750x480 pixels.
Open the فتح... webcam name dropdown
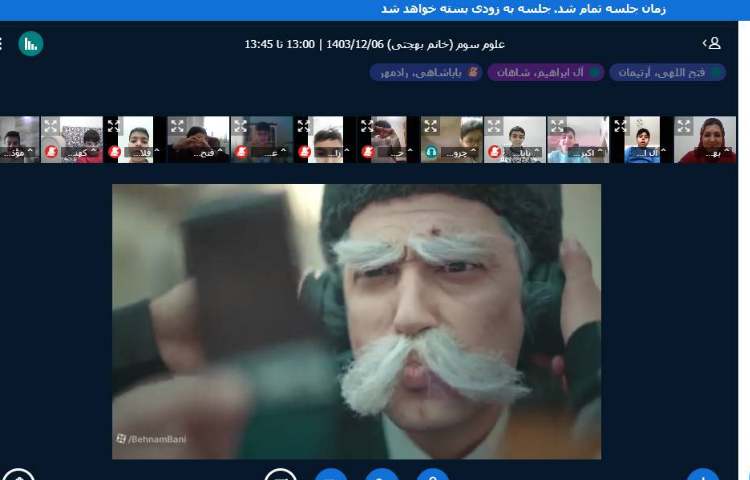click(x=207, y=153)
